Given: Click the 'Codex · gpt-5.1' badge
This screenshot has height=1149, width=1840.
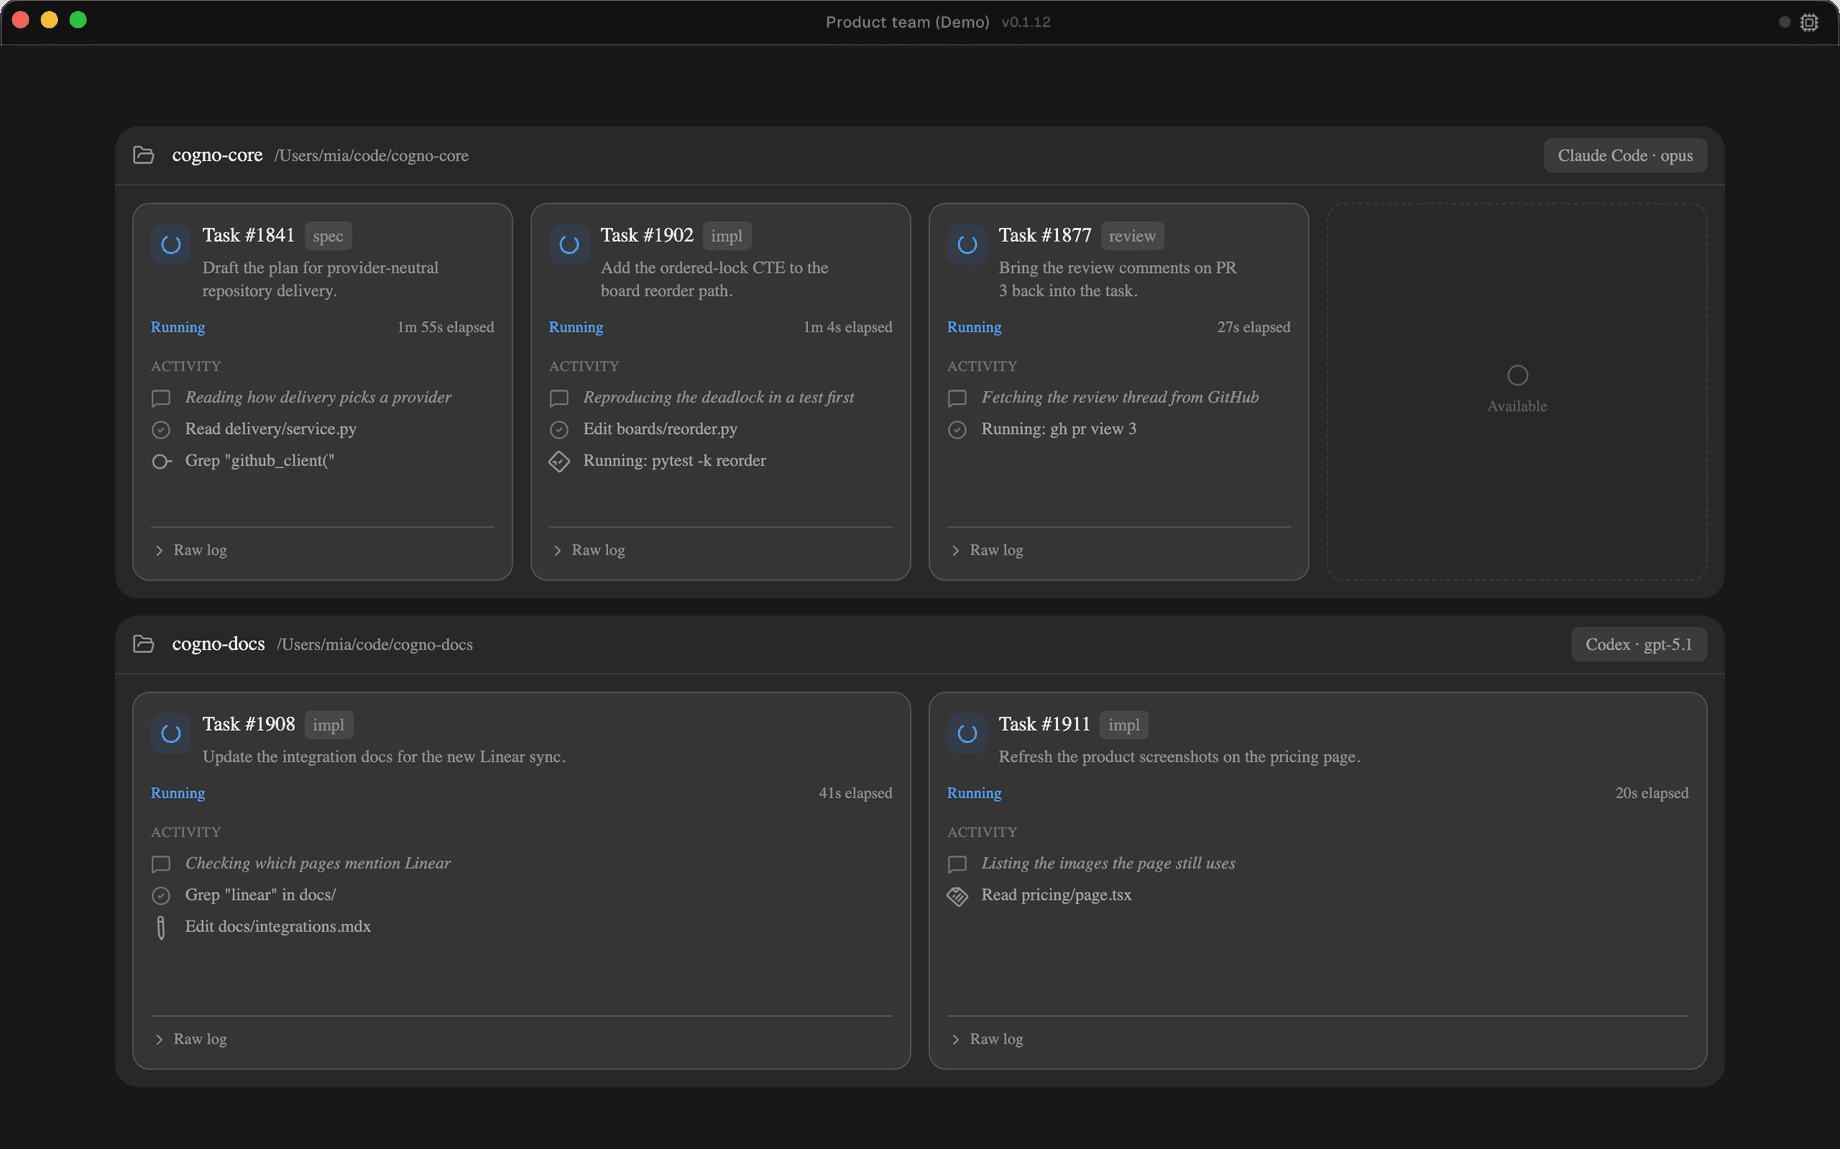Looking at the screenshot, I should (1639, 644).
